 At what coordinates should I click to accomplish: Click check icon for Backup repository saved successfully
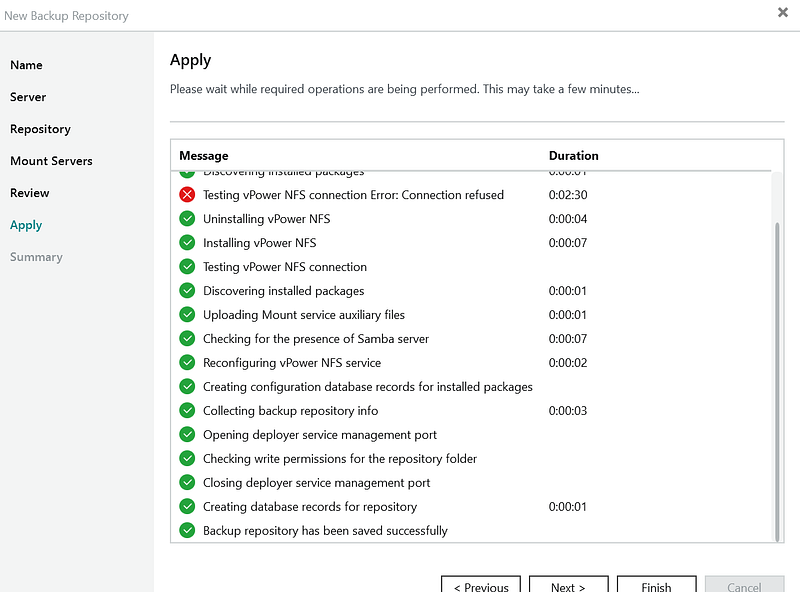187,531
